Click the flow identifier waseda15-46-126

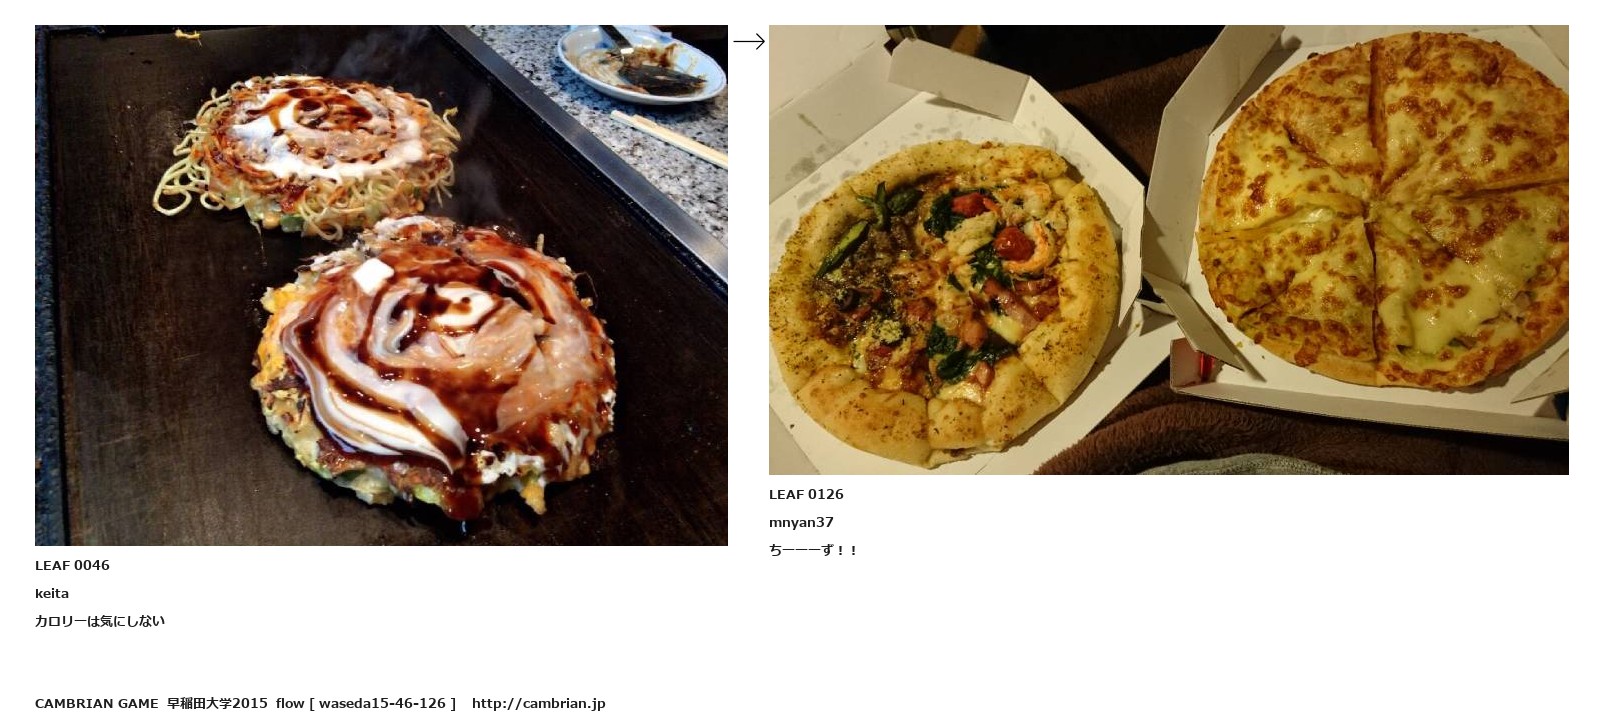382,703
